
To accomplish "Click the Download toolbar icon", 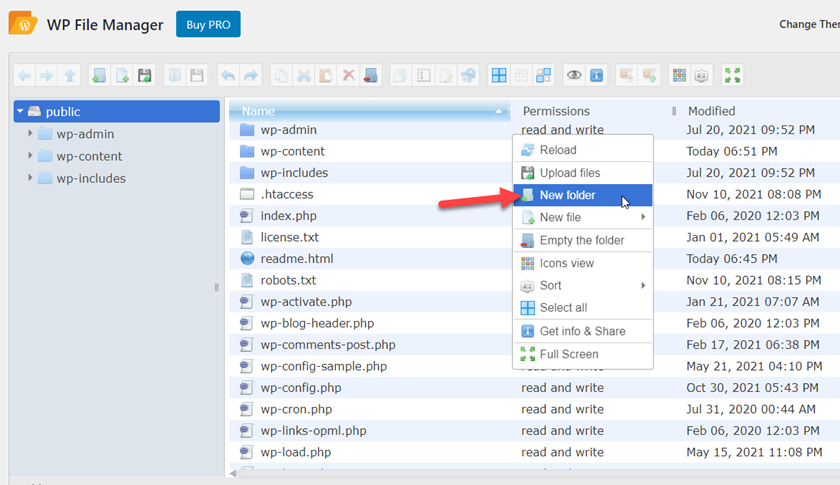I will pos(197,76).
